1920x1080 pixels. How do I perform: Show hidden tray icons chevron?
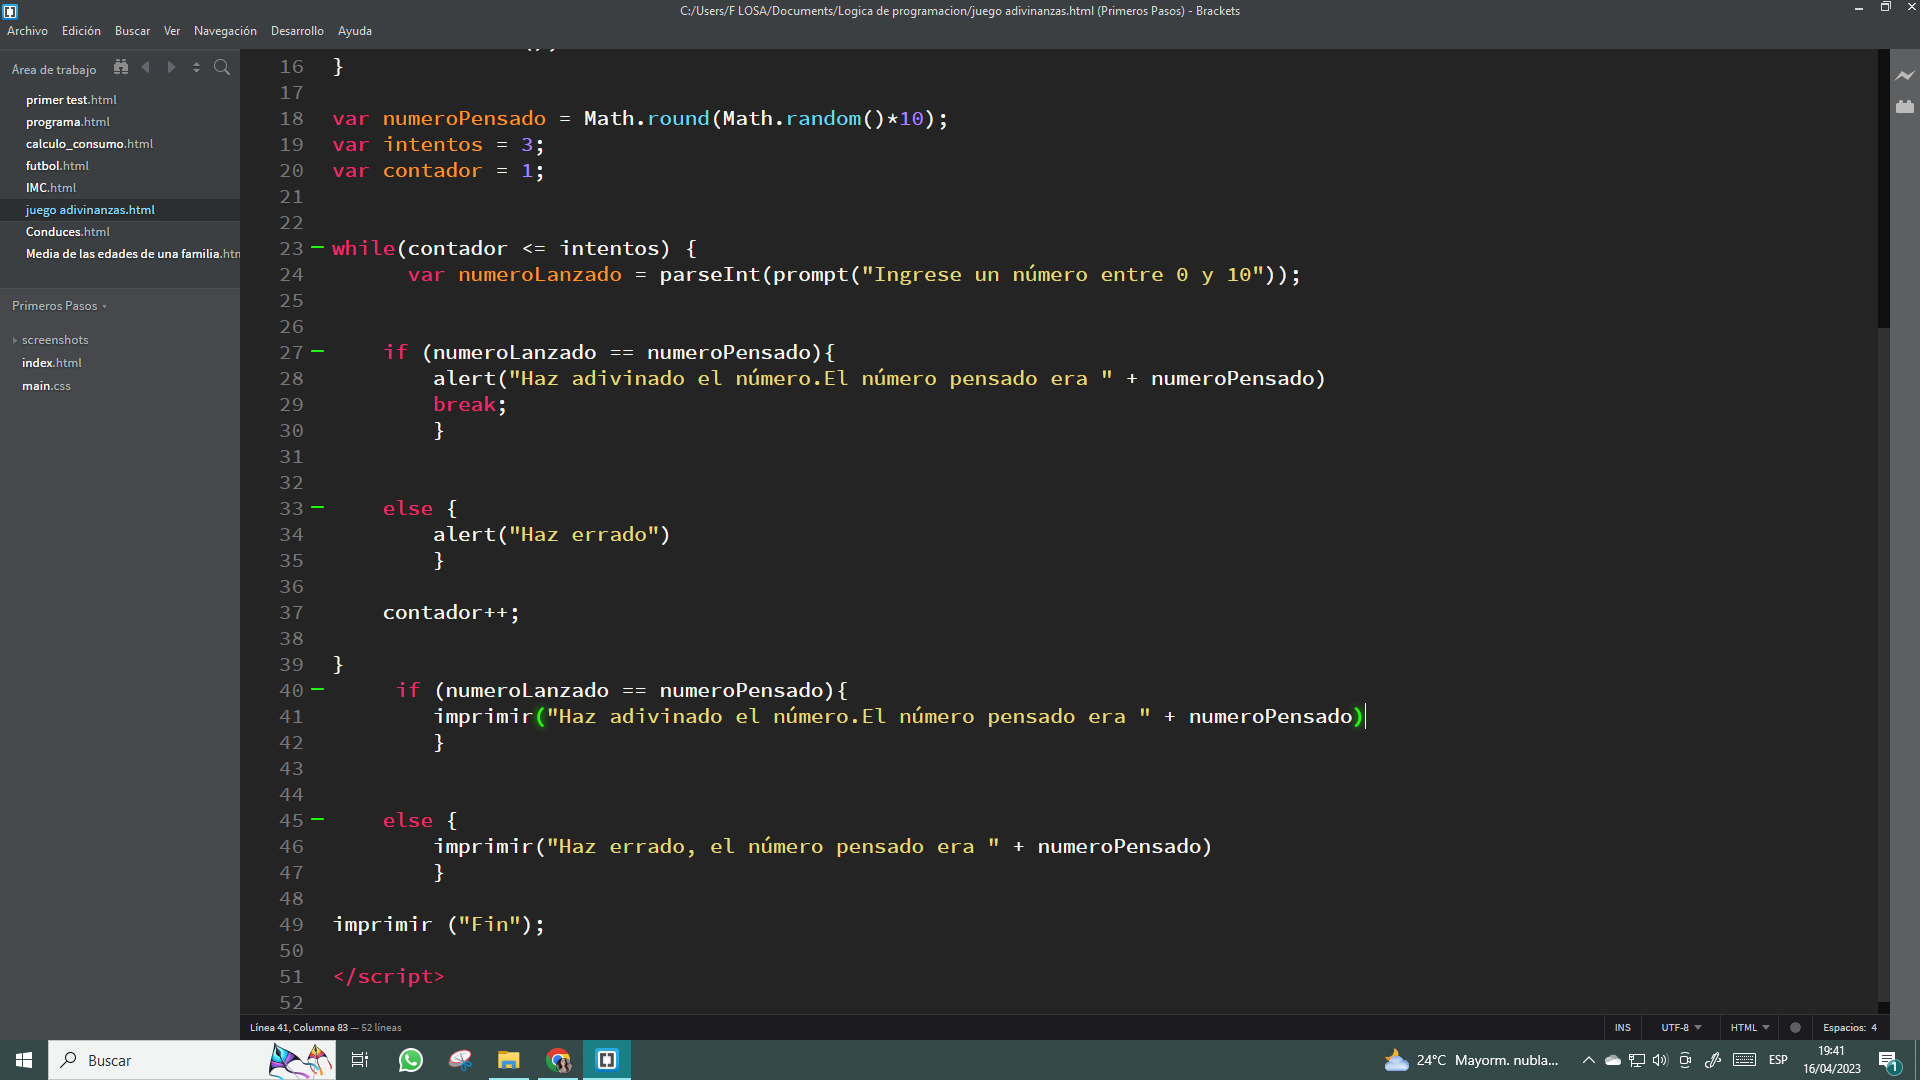point(1588,1060)
